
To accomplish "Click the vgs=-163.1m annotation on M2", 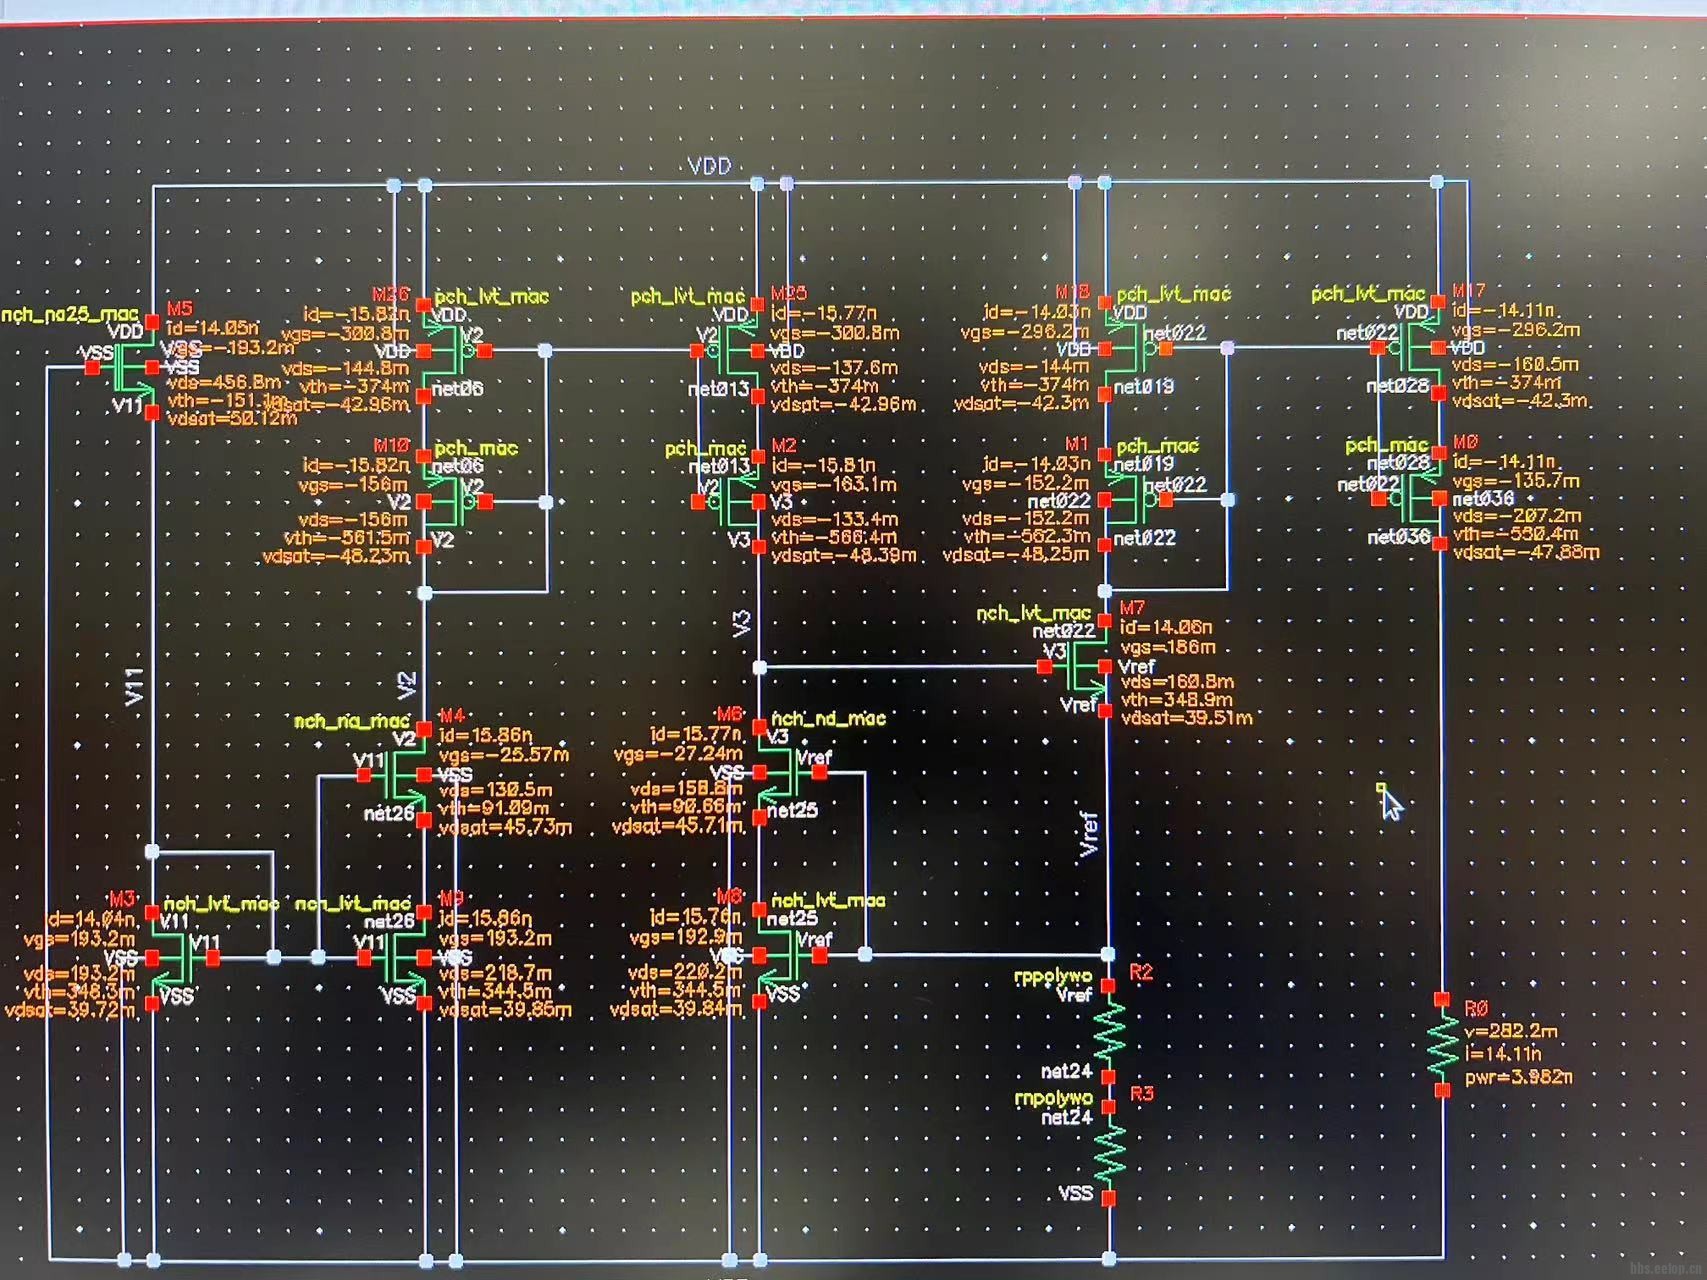I will point(834,485).
